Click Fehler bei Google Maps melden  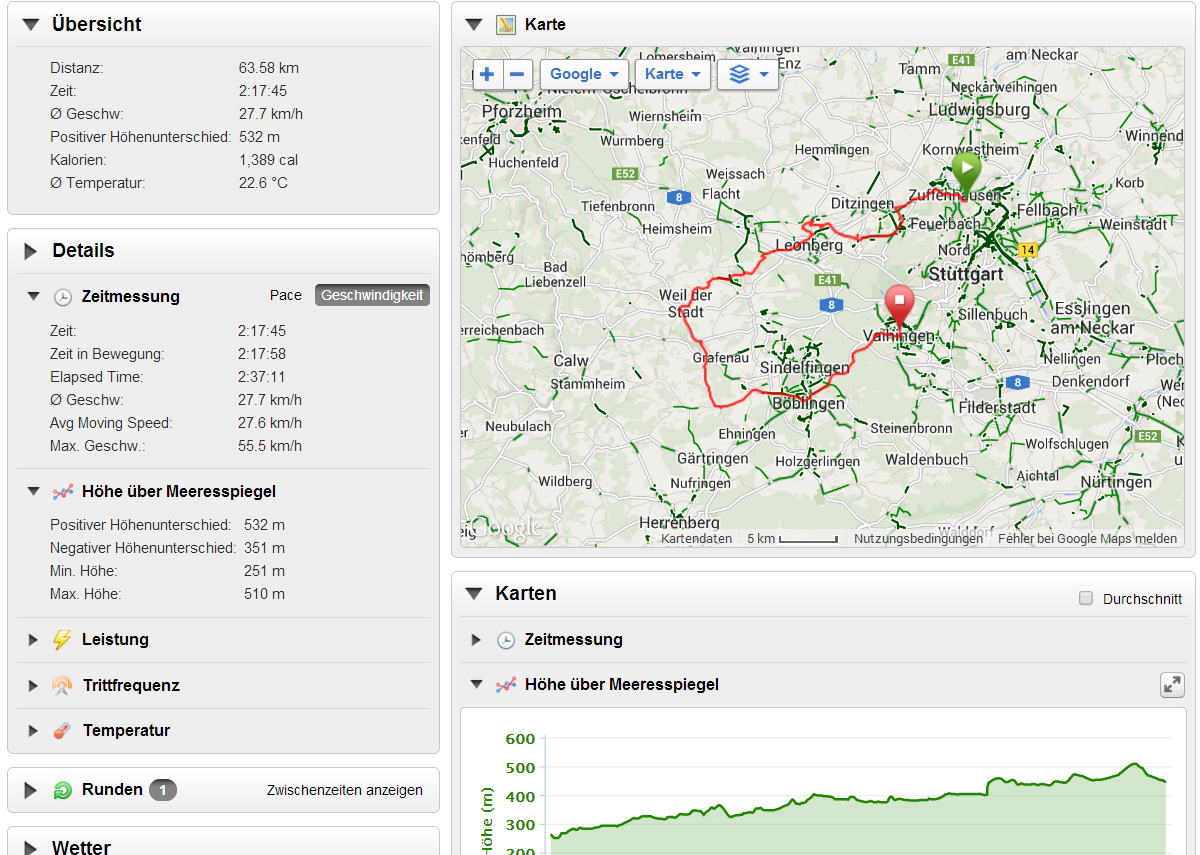[1087, 538]
